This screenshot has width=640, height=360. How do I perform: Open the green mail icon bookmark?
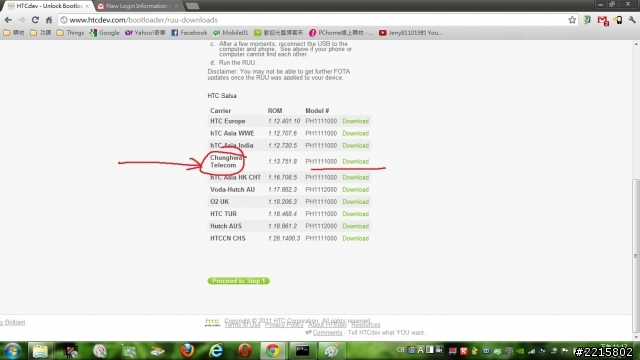pos(278,33)
